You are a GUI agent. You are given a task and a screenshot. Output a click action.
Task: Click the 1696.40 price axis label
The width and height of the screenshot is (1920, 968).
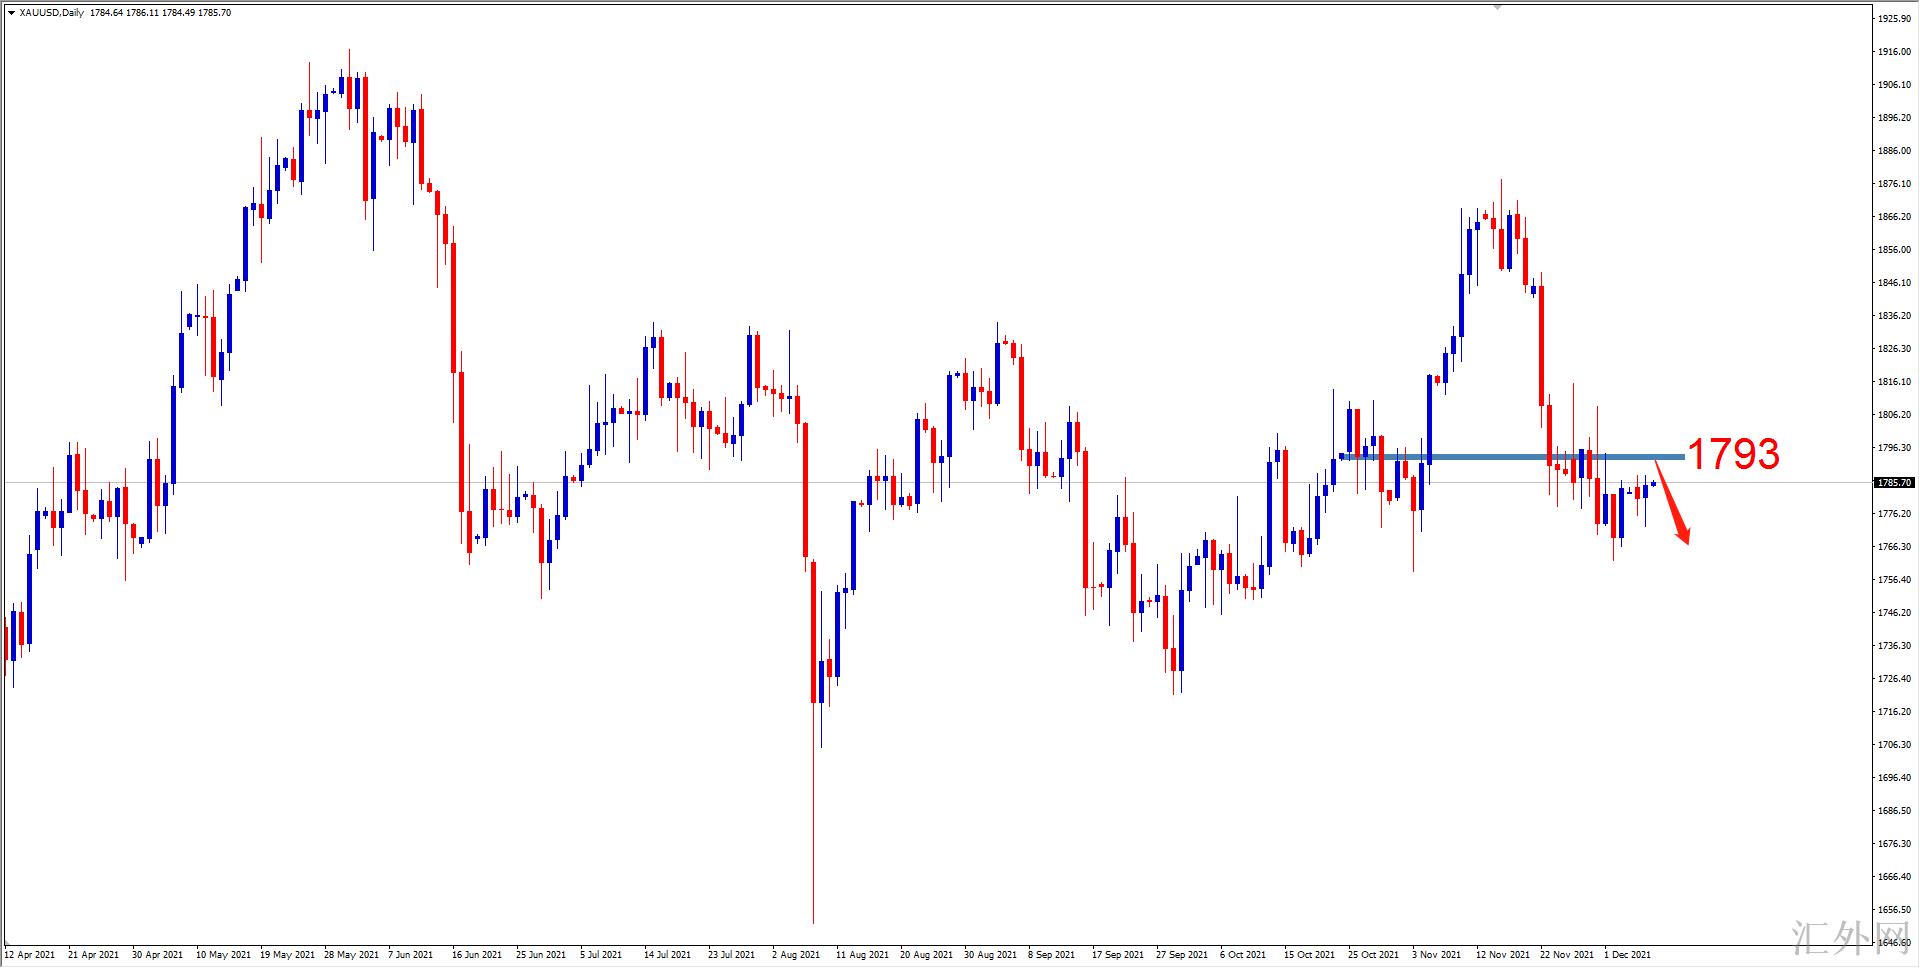[x=1894, y=778]
